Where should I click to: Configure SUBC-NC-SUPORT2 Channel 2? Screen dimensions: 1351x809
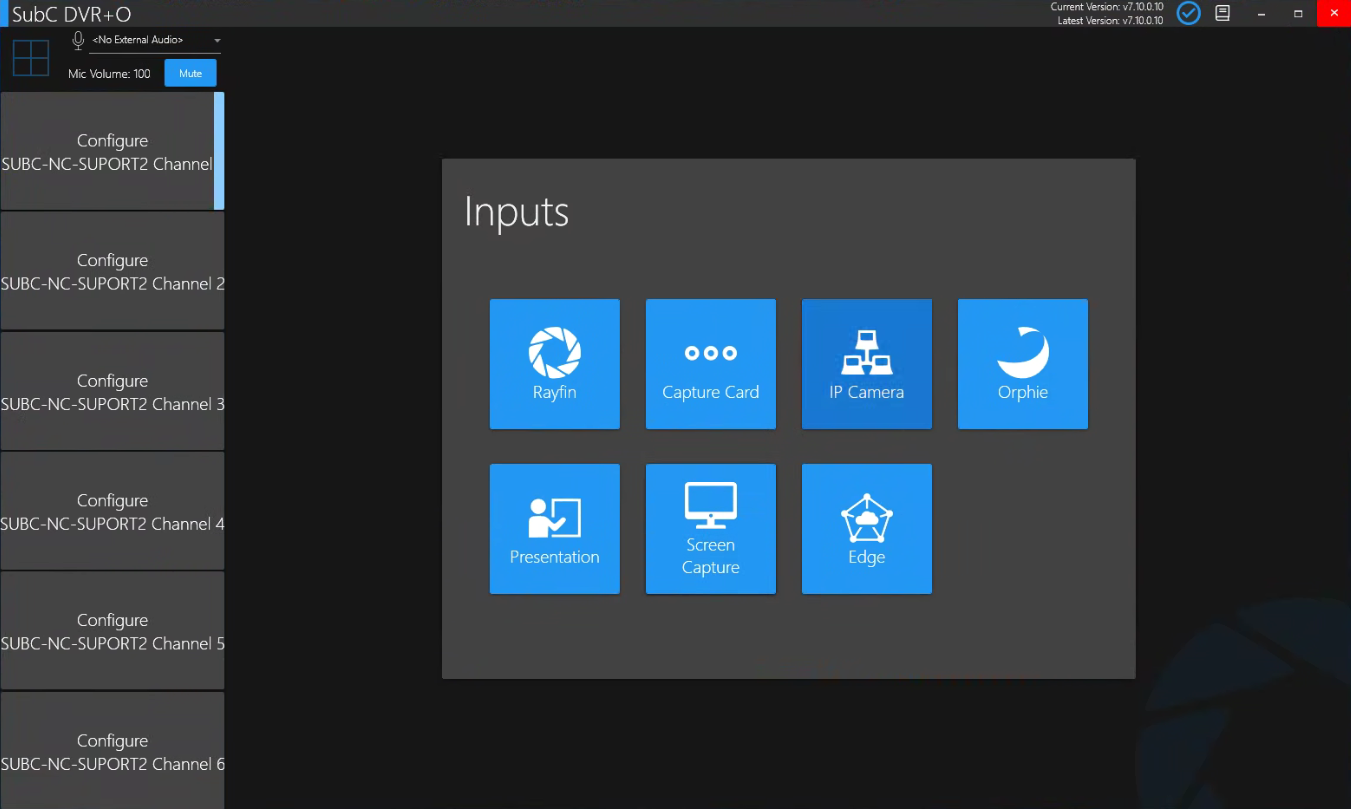112,271
